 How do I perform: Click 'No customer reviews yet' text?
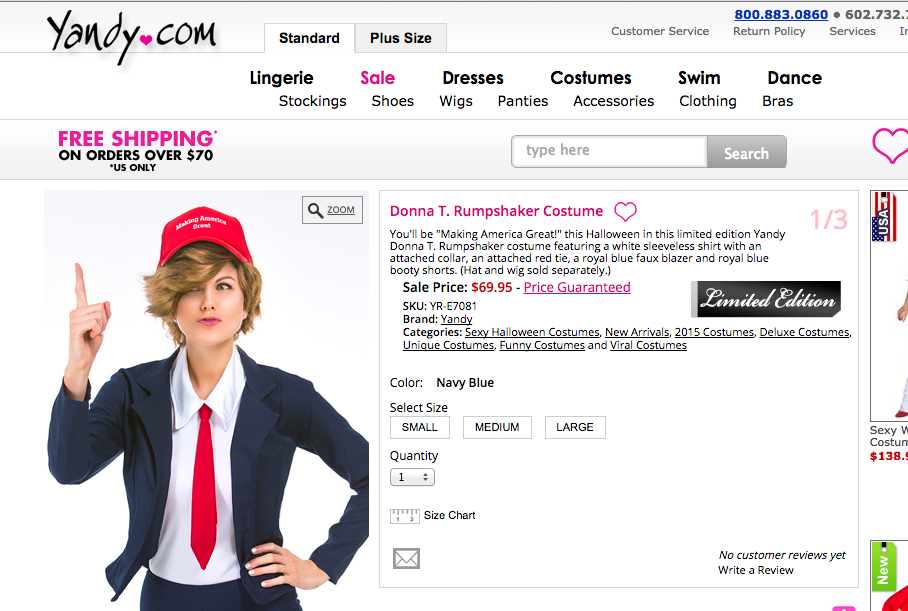pyautogui.click(x=782, y=555)
